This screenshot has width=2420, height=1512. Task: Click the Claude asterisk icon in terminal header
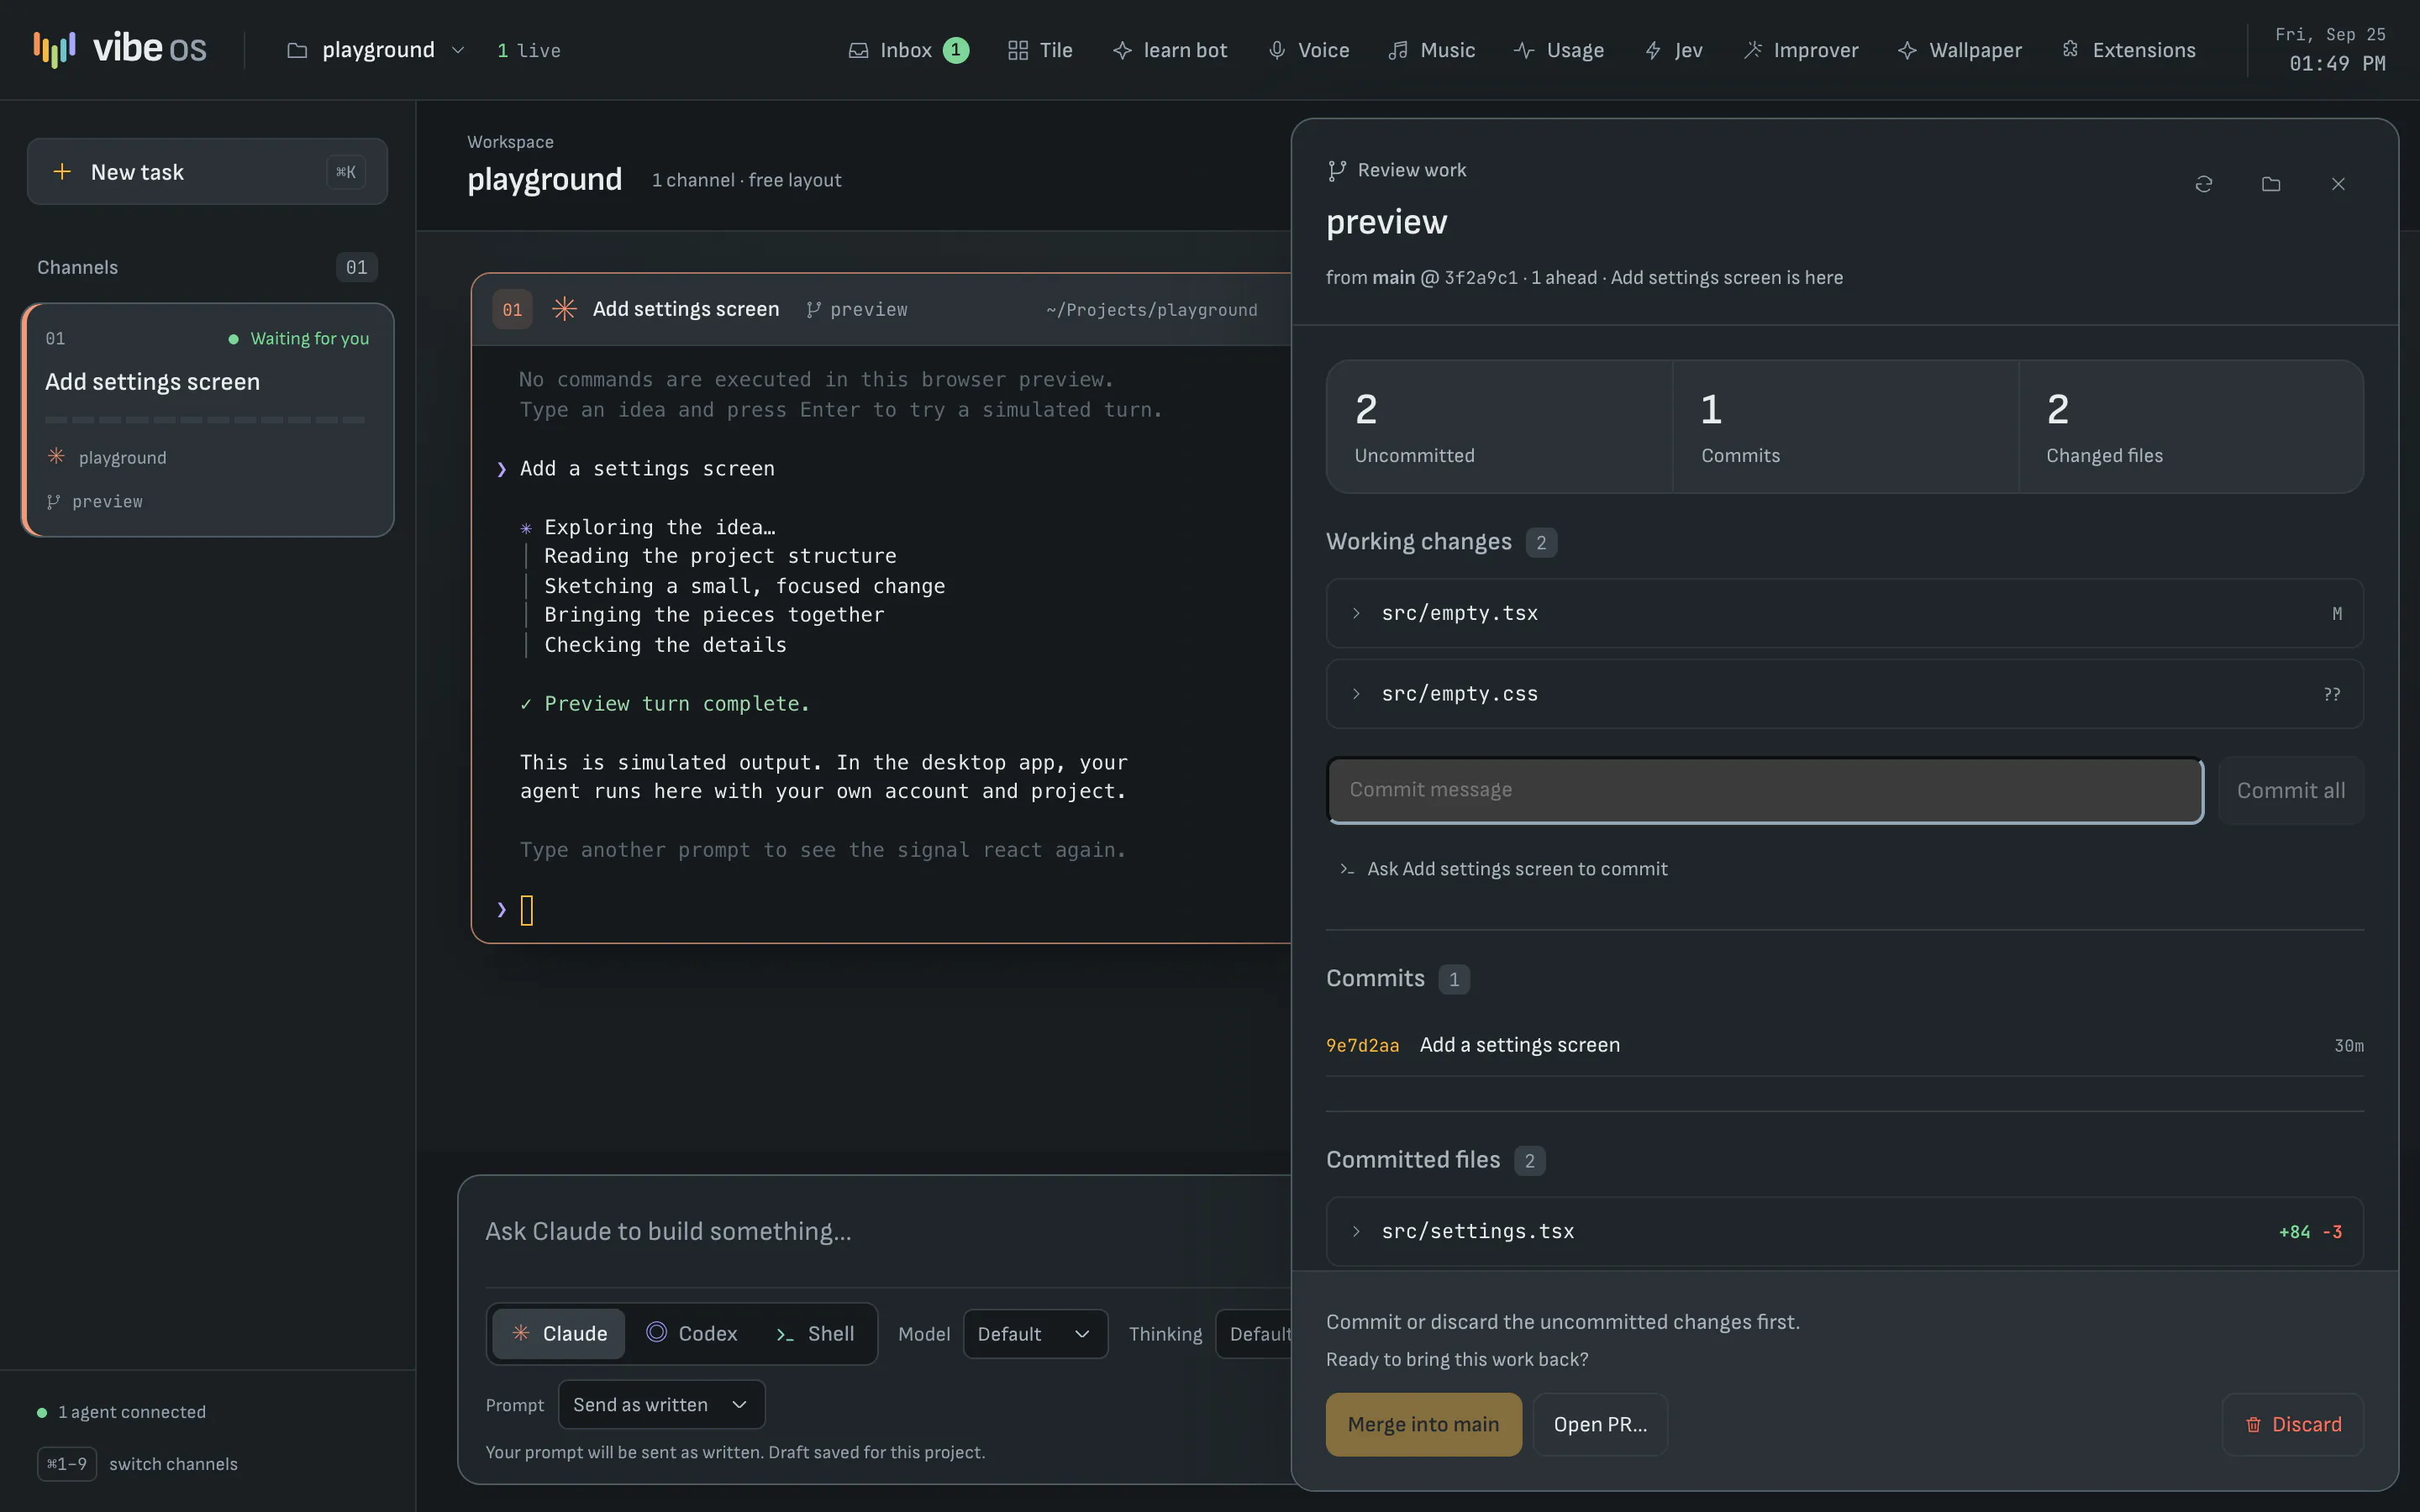click(564, 309)
